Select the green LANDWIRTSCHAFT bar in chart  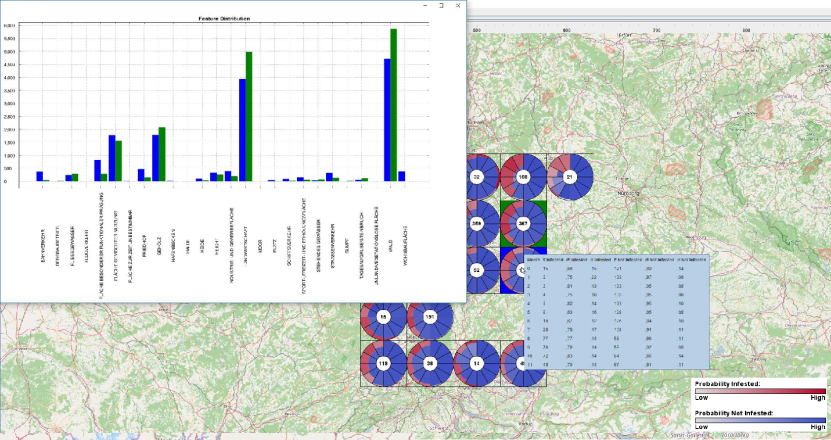coord(249,117)
